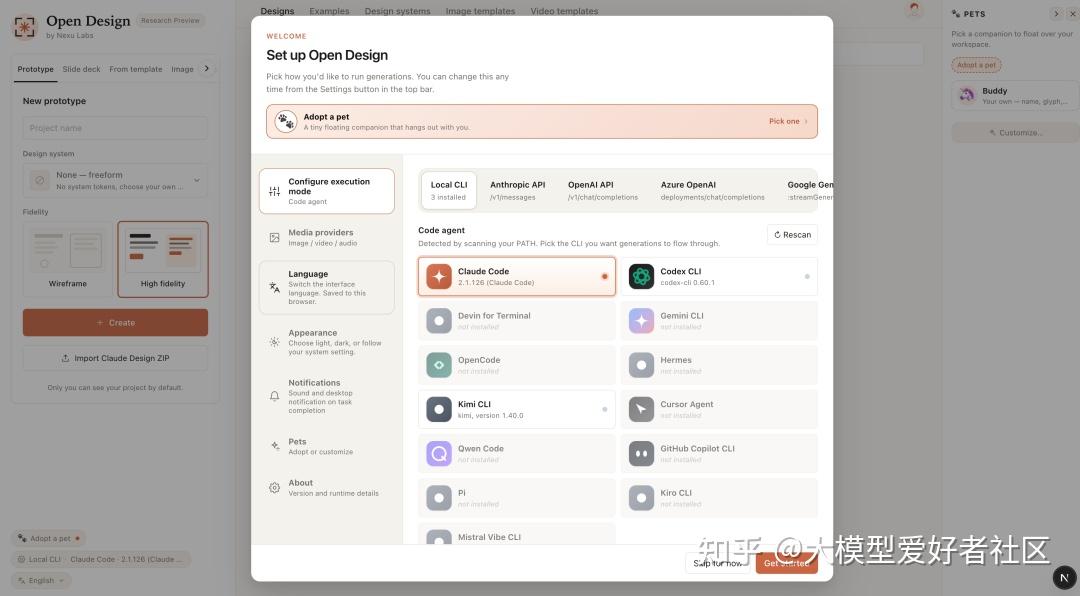The height and width of the screenshot is (596, 1080).
Task: Select the Codex CLI agent icon
Action: tap(641, 276)
